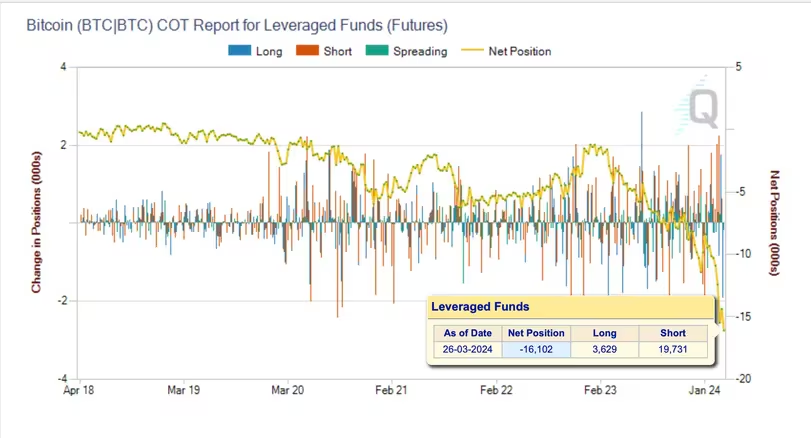Click the -16,102 net position cell

click(536, 349)
